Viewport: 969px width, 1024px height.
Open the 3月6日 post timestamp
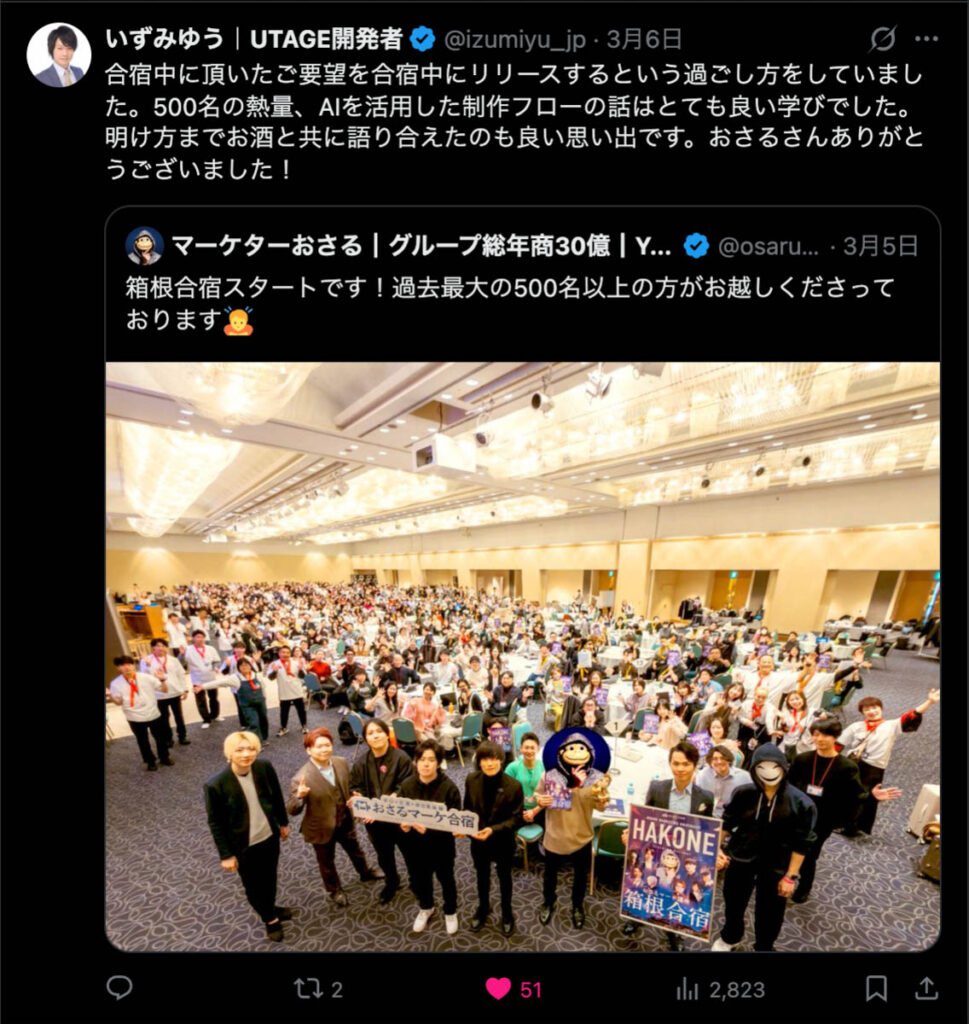pos(644,39)
